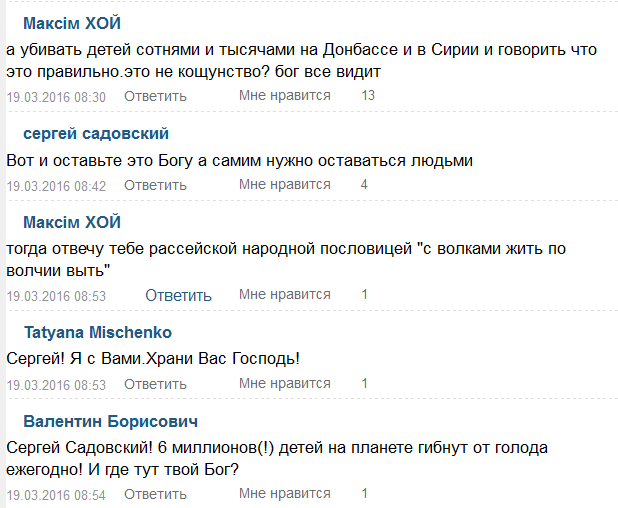Screen dimensions: 618x508
Task: Click Ответить on the 08:53 Максім ХОЙ comment
Action: click(178, 295)
